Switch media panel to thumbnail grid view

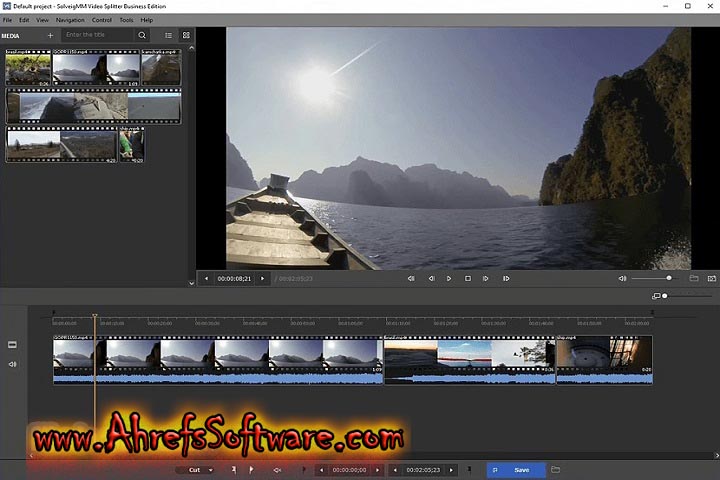click(186, 35)
